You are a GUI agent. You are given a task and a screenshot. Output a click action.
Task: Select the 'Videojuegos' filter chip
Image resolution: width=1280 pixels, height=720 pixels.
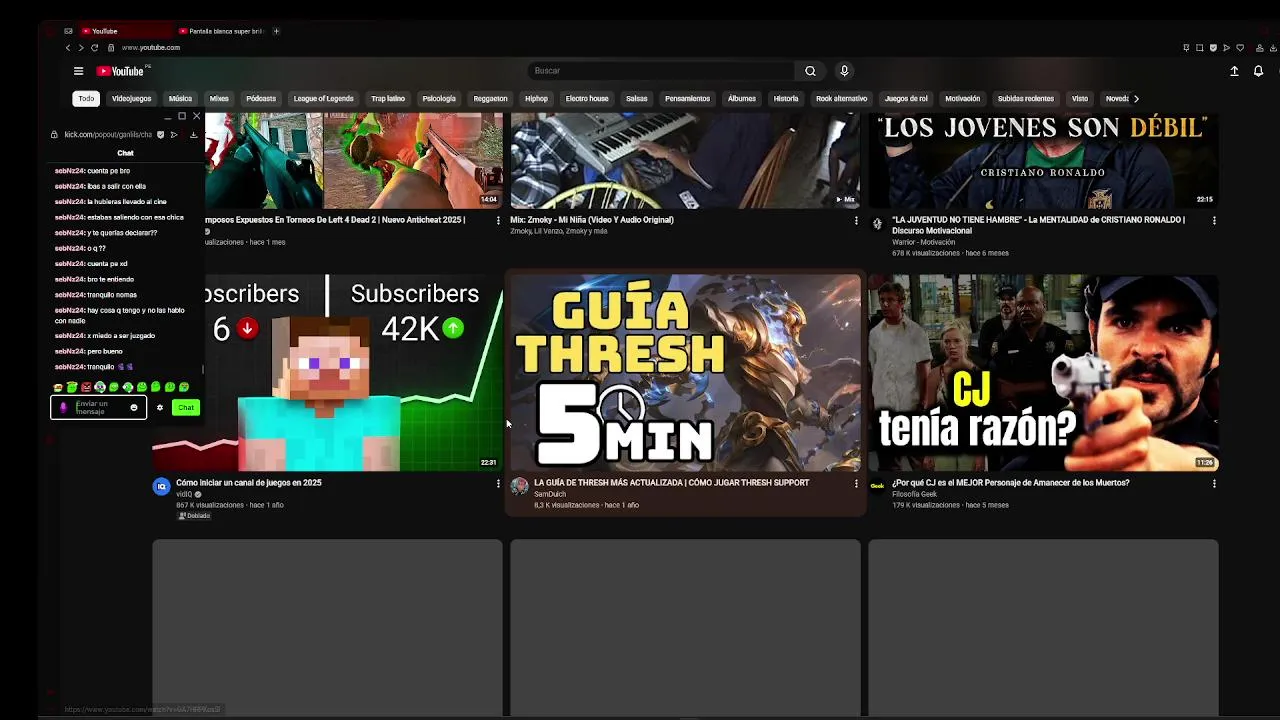(132, 99)
